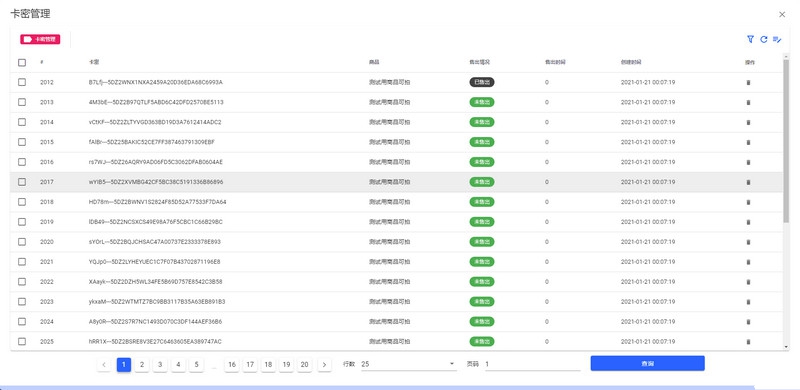Delete row 2021 with trash icon
The image size is (800, 390).
point(748,261)
